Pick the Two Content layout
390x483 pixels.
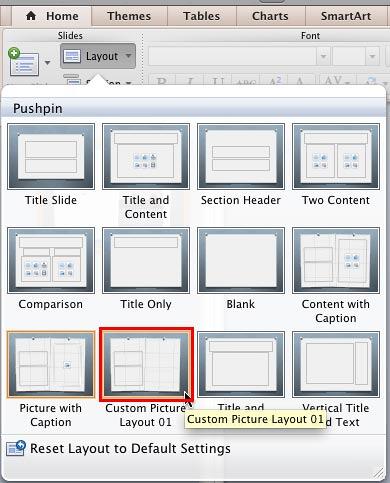coord(336,156)
